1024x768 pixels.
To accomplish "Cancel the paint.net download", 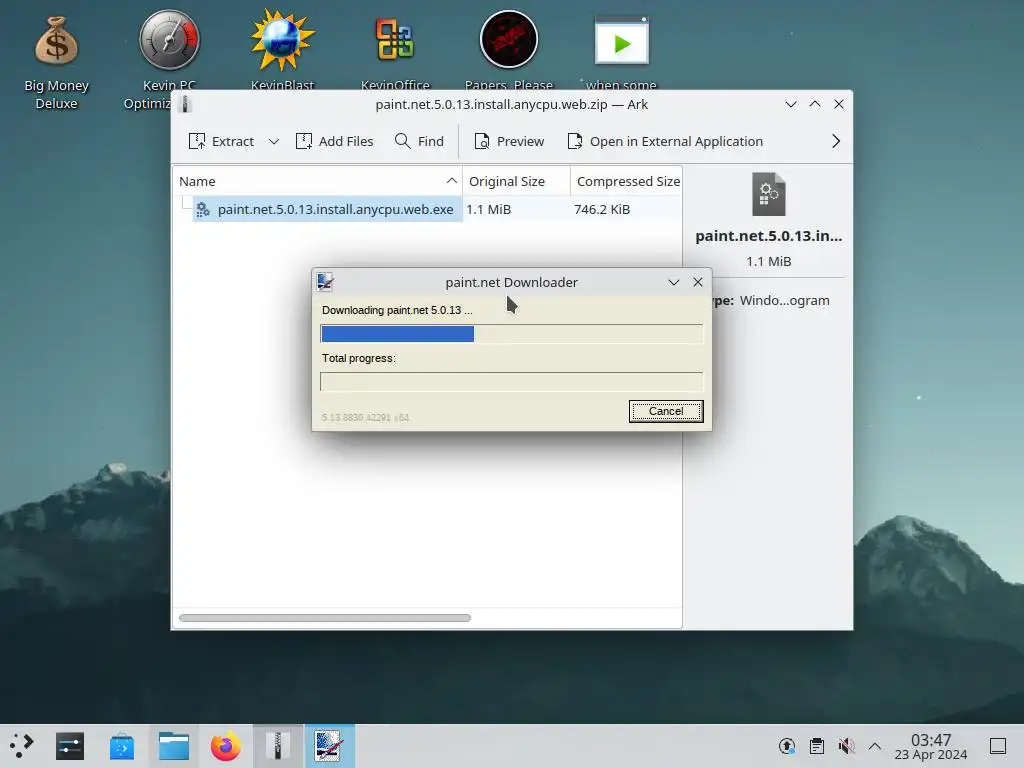I will tap(666, 411).
